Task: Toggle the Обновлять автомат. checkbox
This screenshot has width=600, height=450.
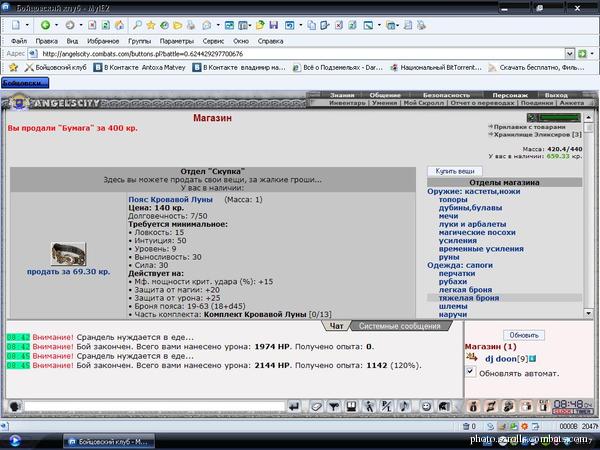Action: 470,371
